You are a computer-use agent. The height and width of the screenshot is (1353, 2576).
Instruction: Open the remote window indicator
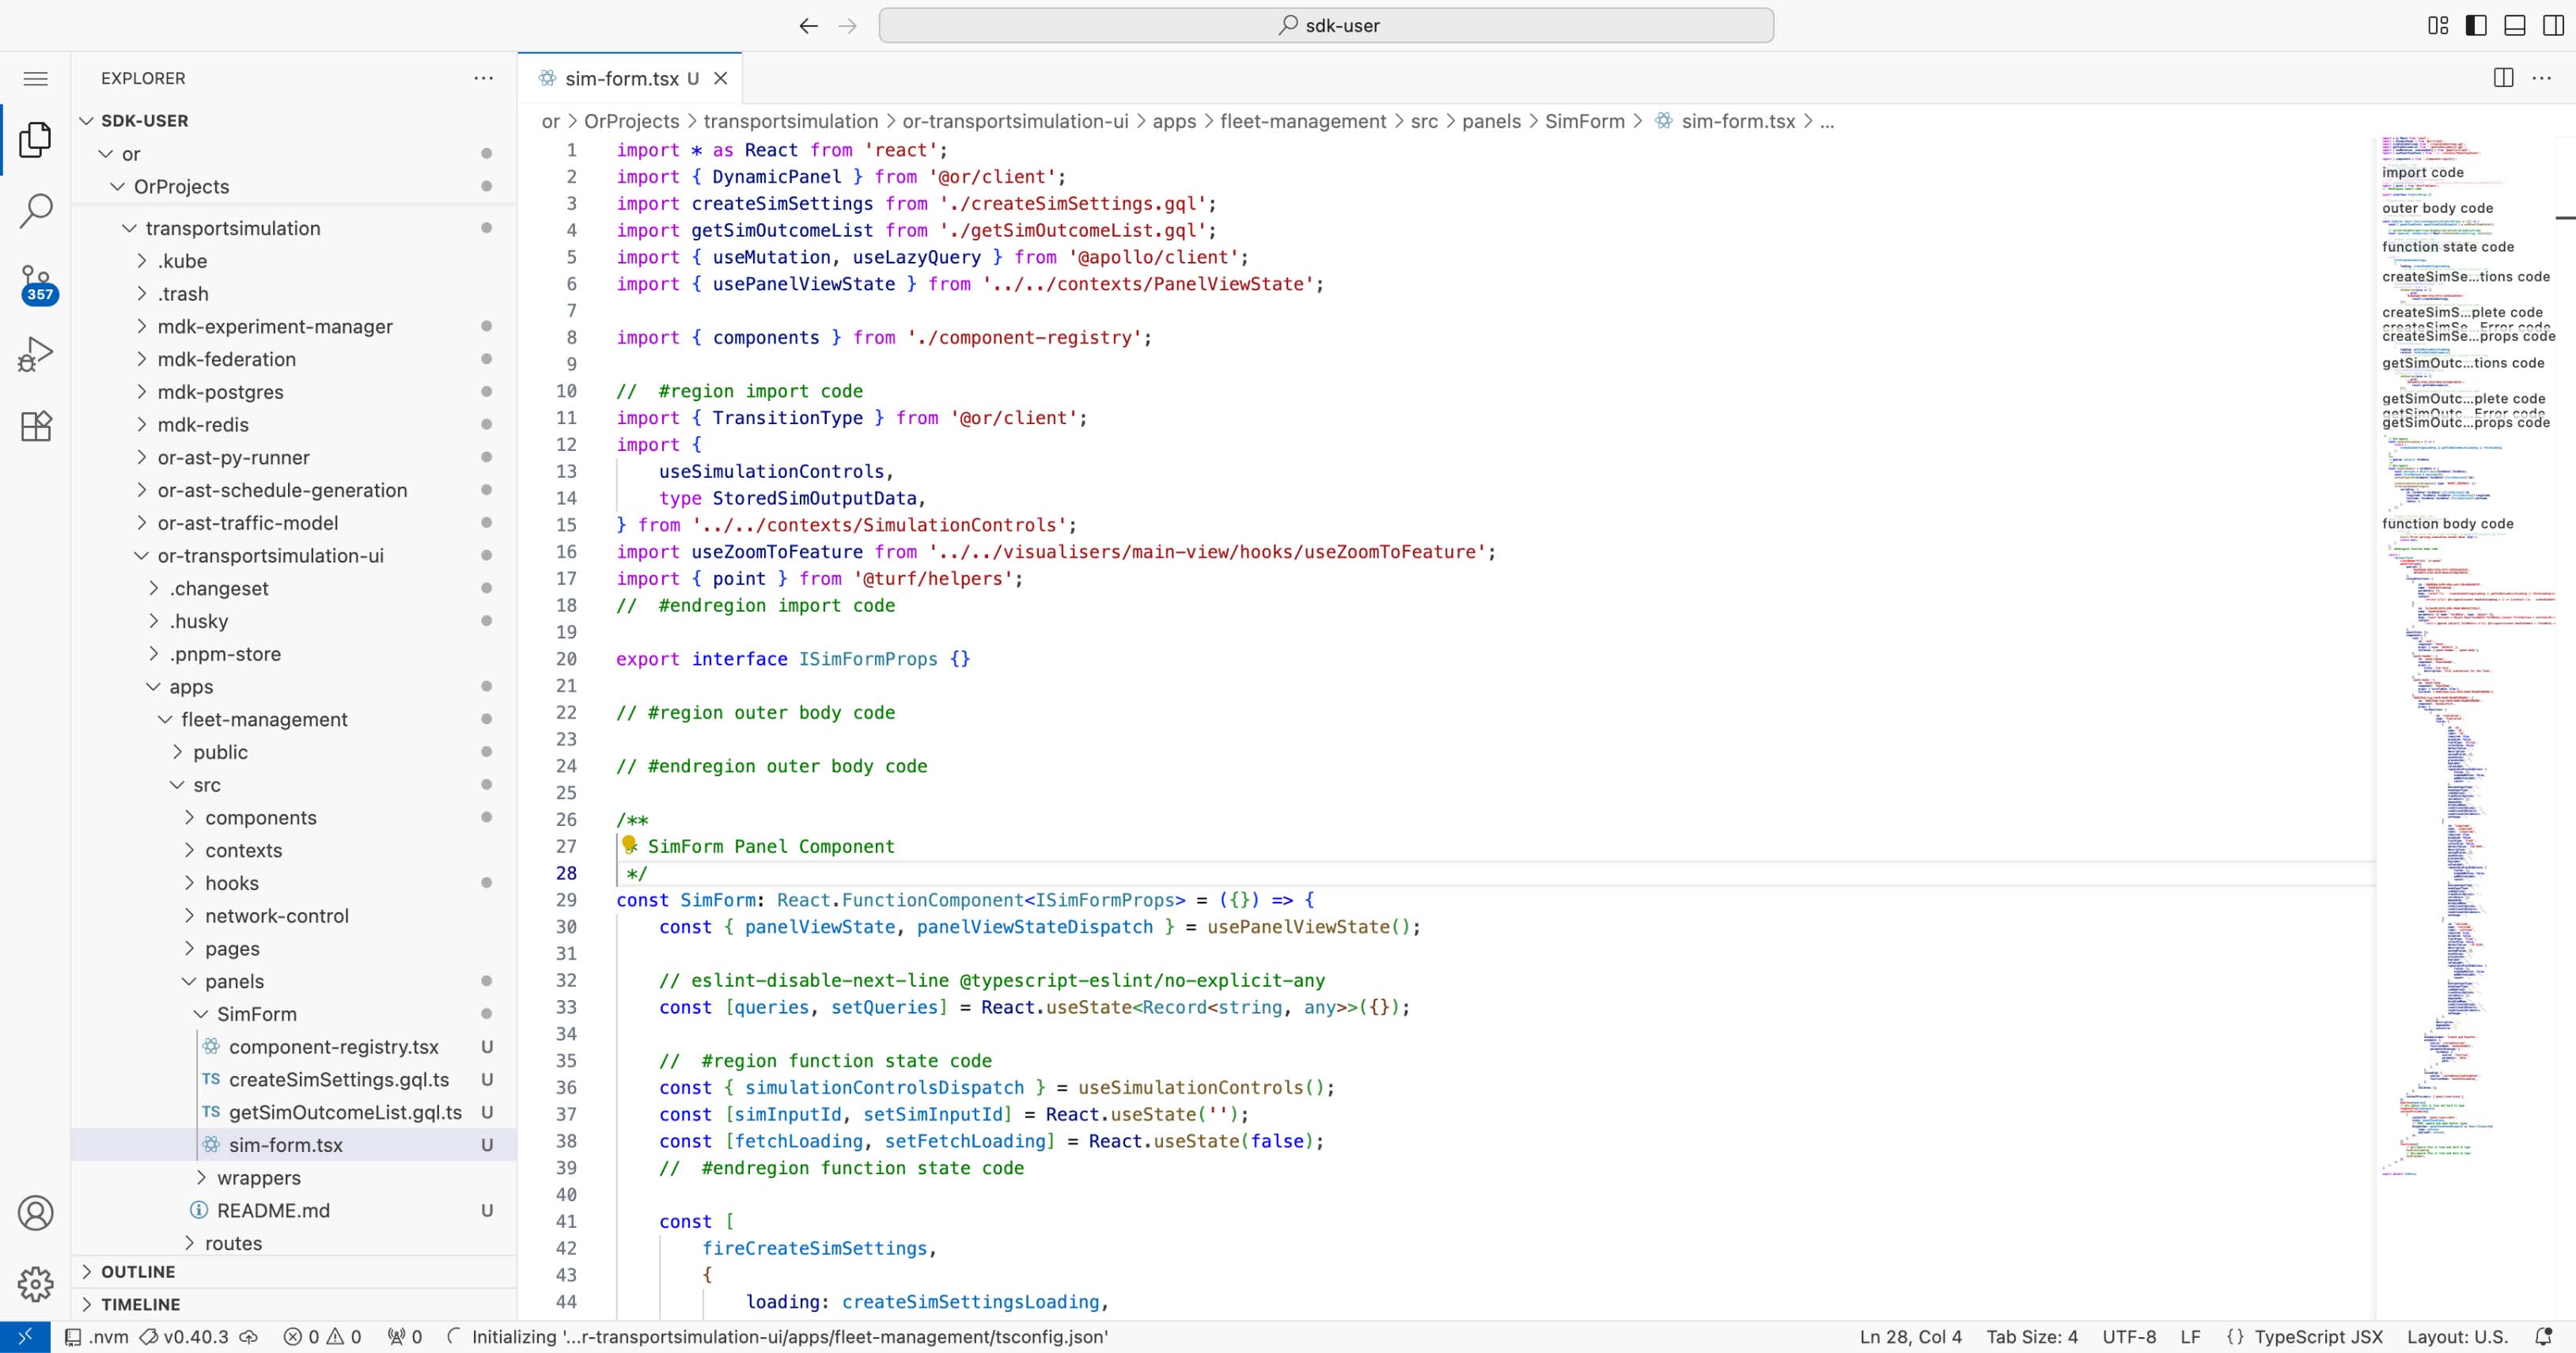(25, 1337)
